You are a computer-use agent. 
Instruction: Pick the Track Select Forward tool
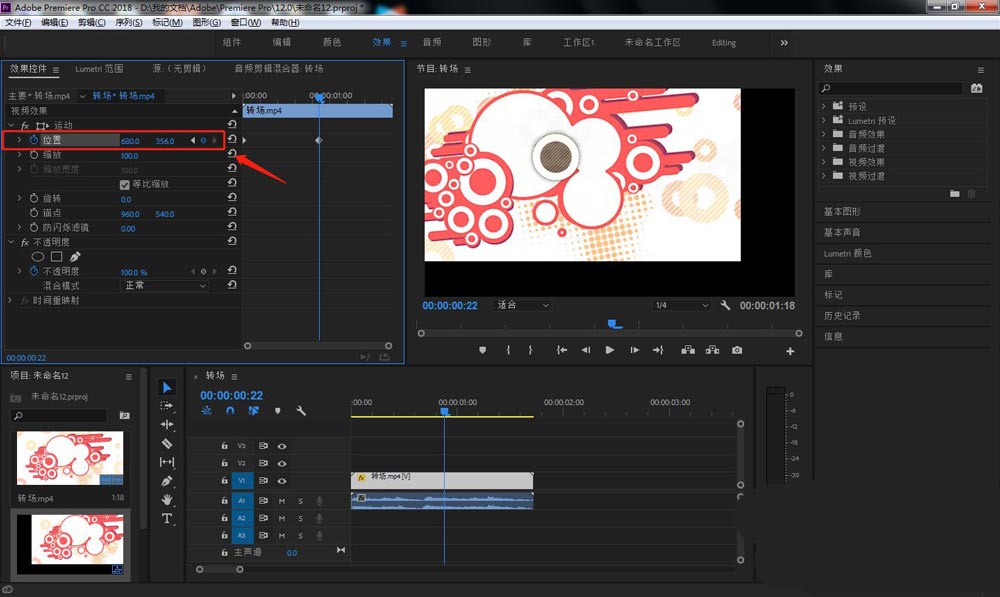pyautogui.click(x=166, y=406)
